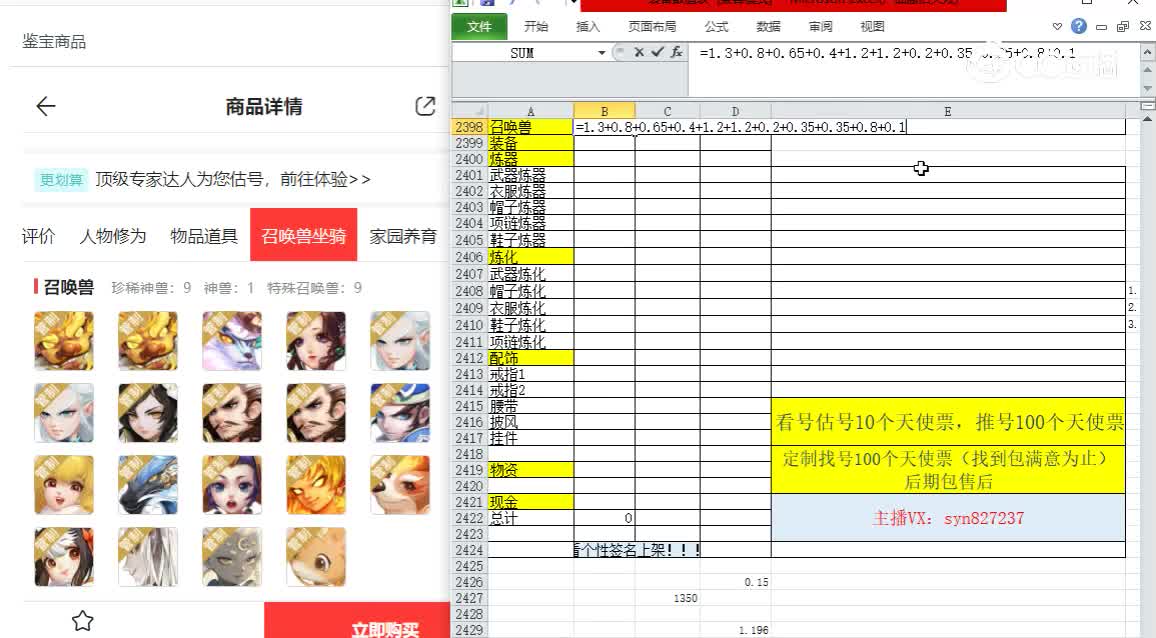Click cell 披风

pyautogui.click(x=531, y=423)
